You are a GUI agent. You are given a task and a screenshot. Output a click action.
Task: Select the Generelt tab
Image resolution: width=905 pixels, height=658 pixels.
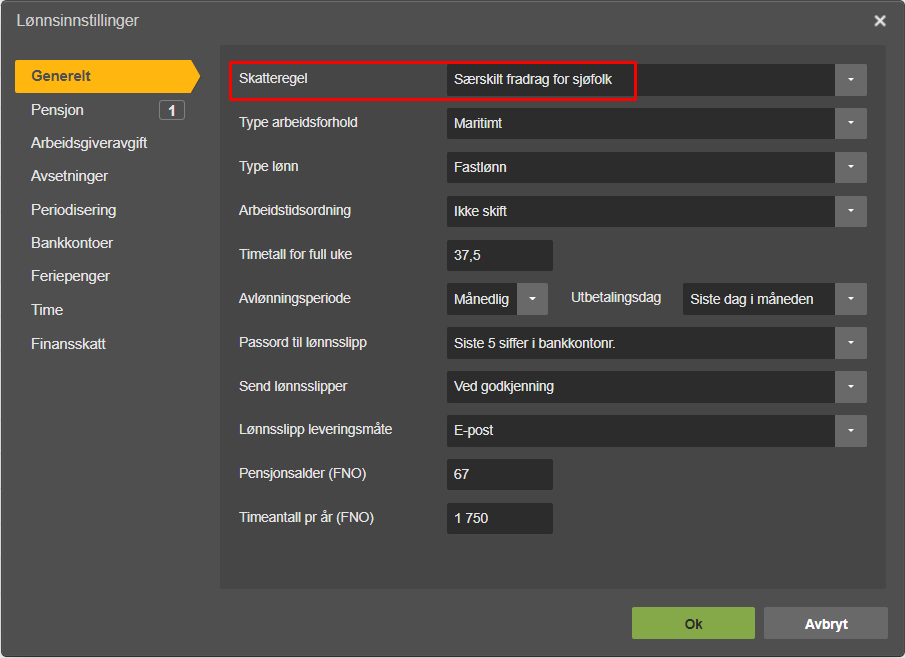tap(107, 76)
